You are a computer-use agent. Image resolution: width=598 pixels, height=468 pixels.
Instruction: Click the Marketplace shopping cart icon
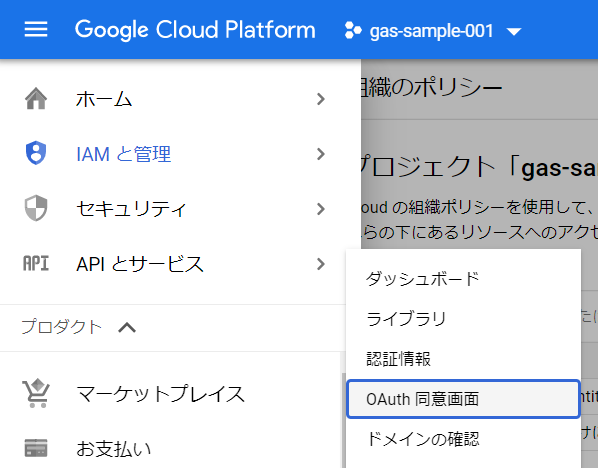tap(36, 393)
